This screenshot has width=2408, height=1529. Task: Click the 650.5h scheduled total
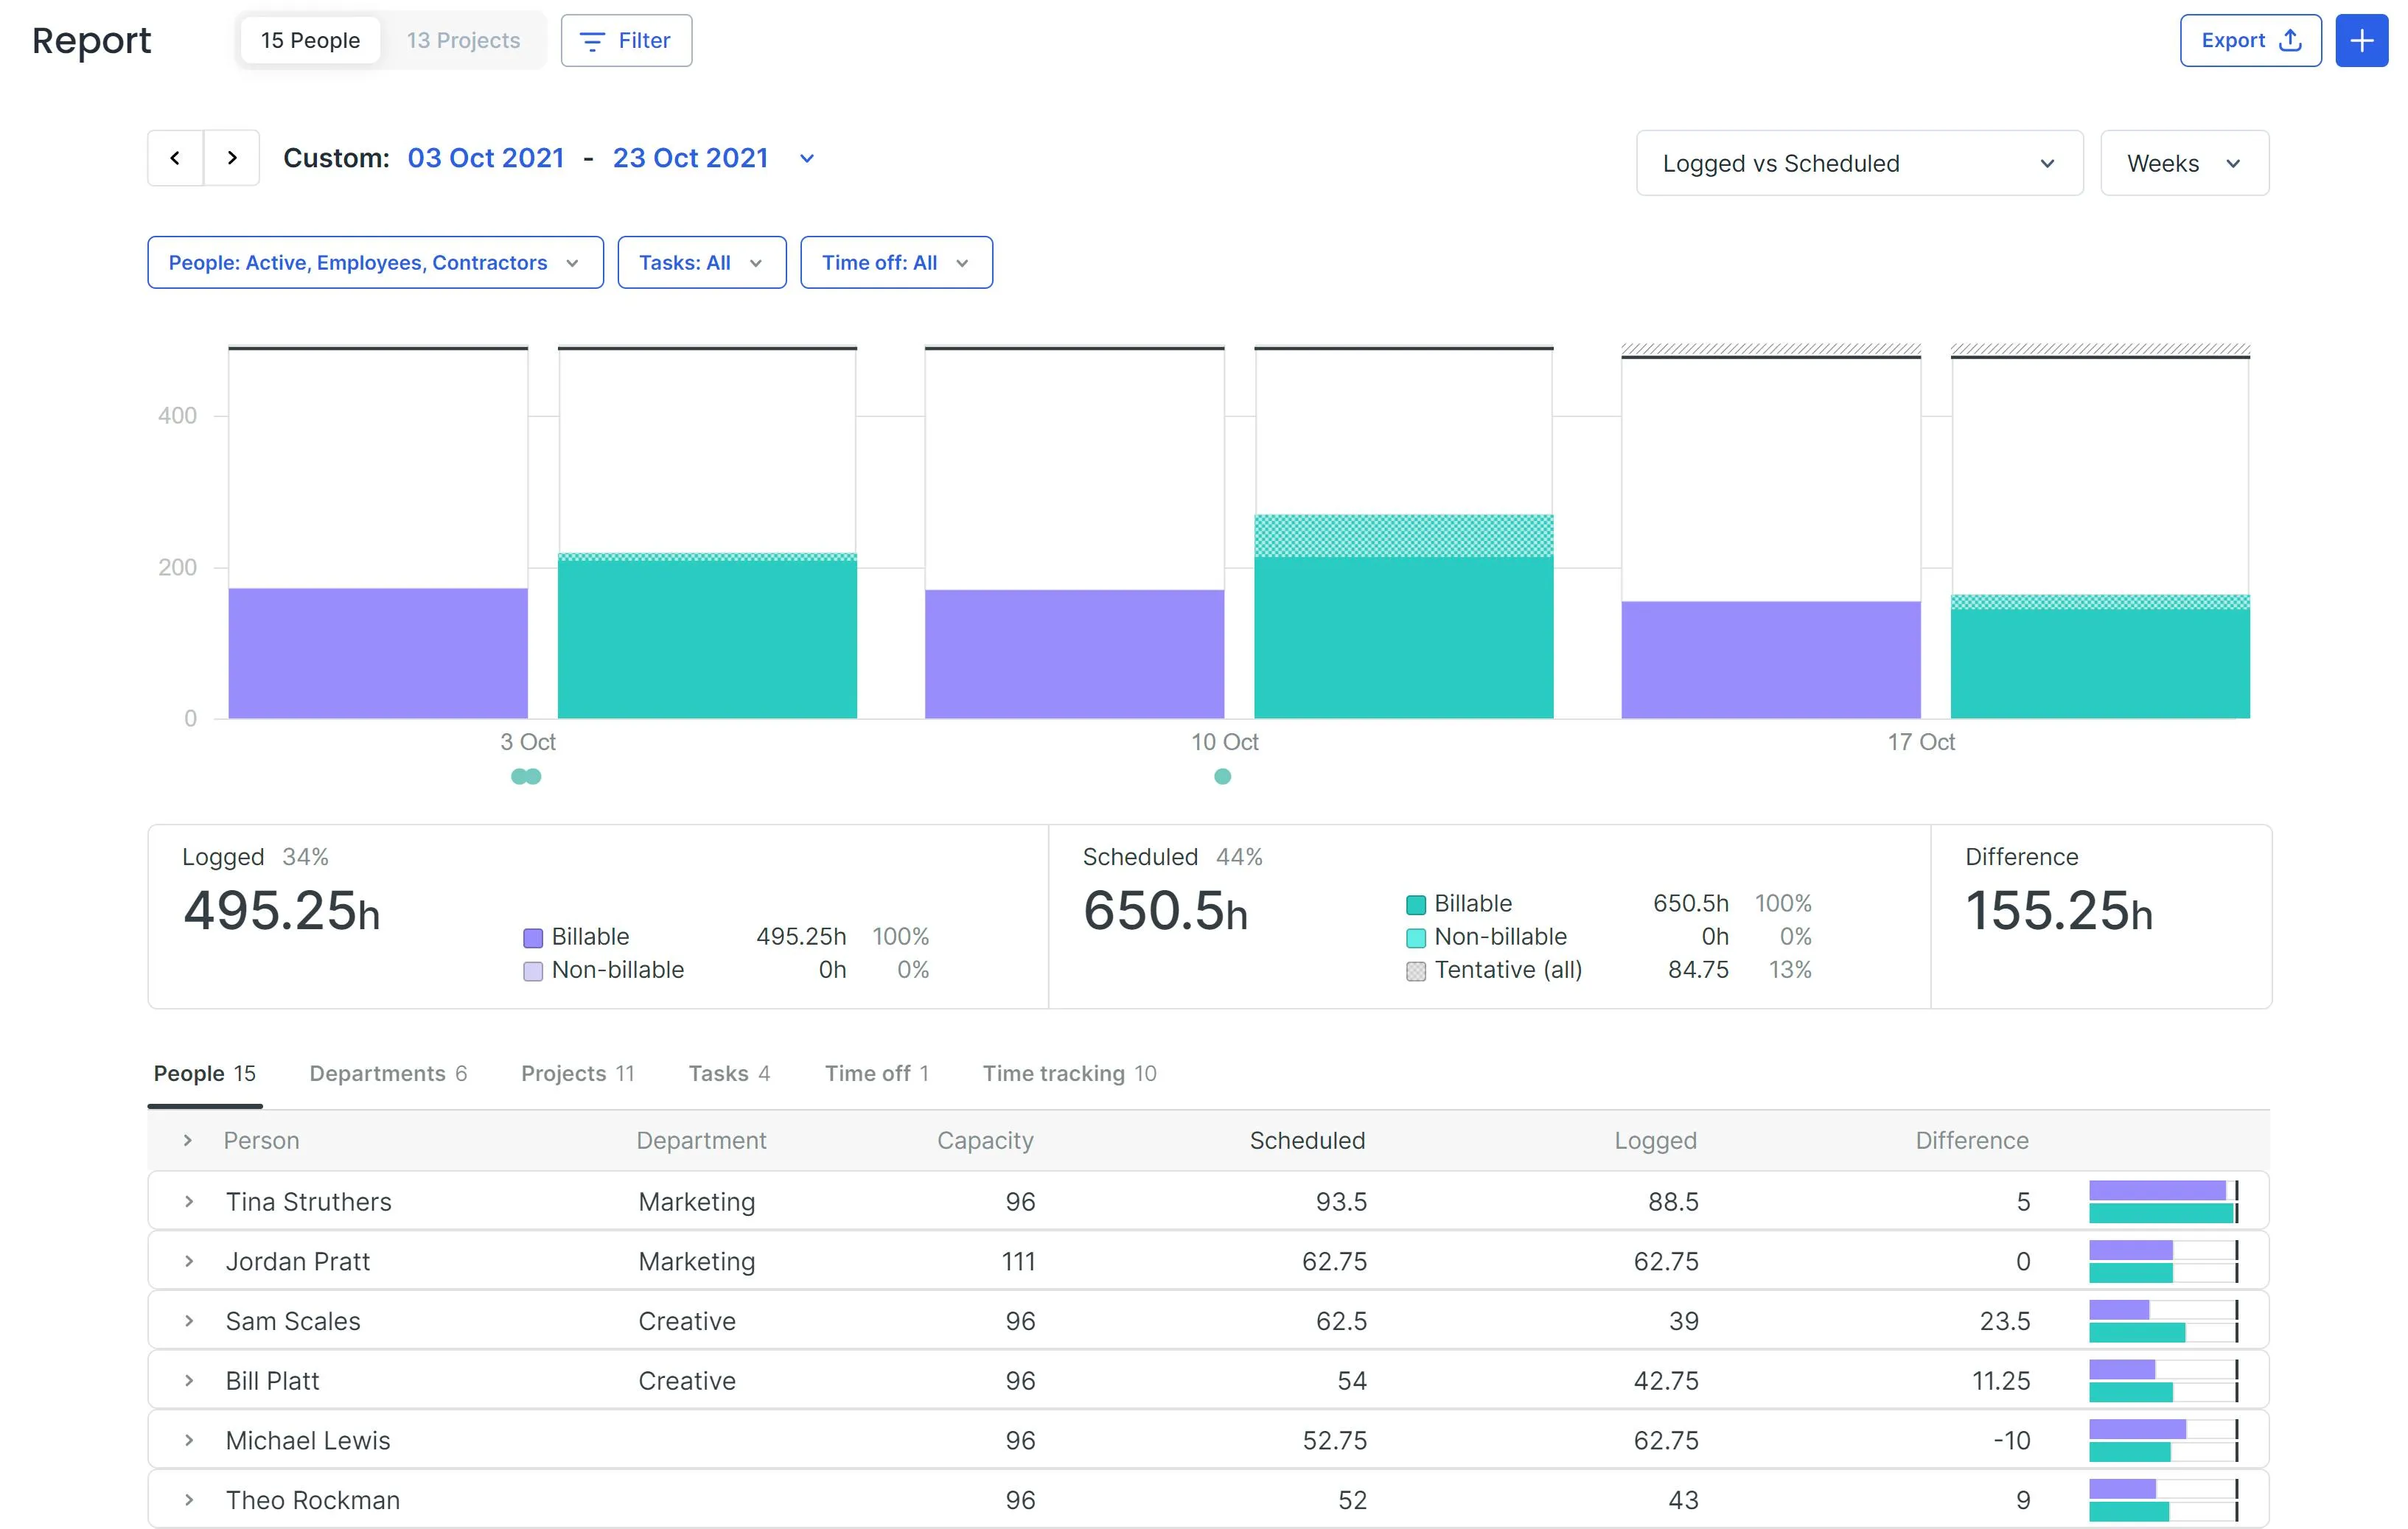click(1165, 911)
